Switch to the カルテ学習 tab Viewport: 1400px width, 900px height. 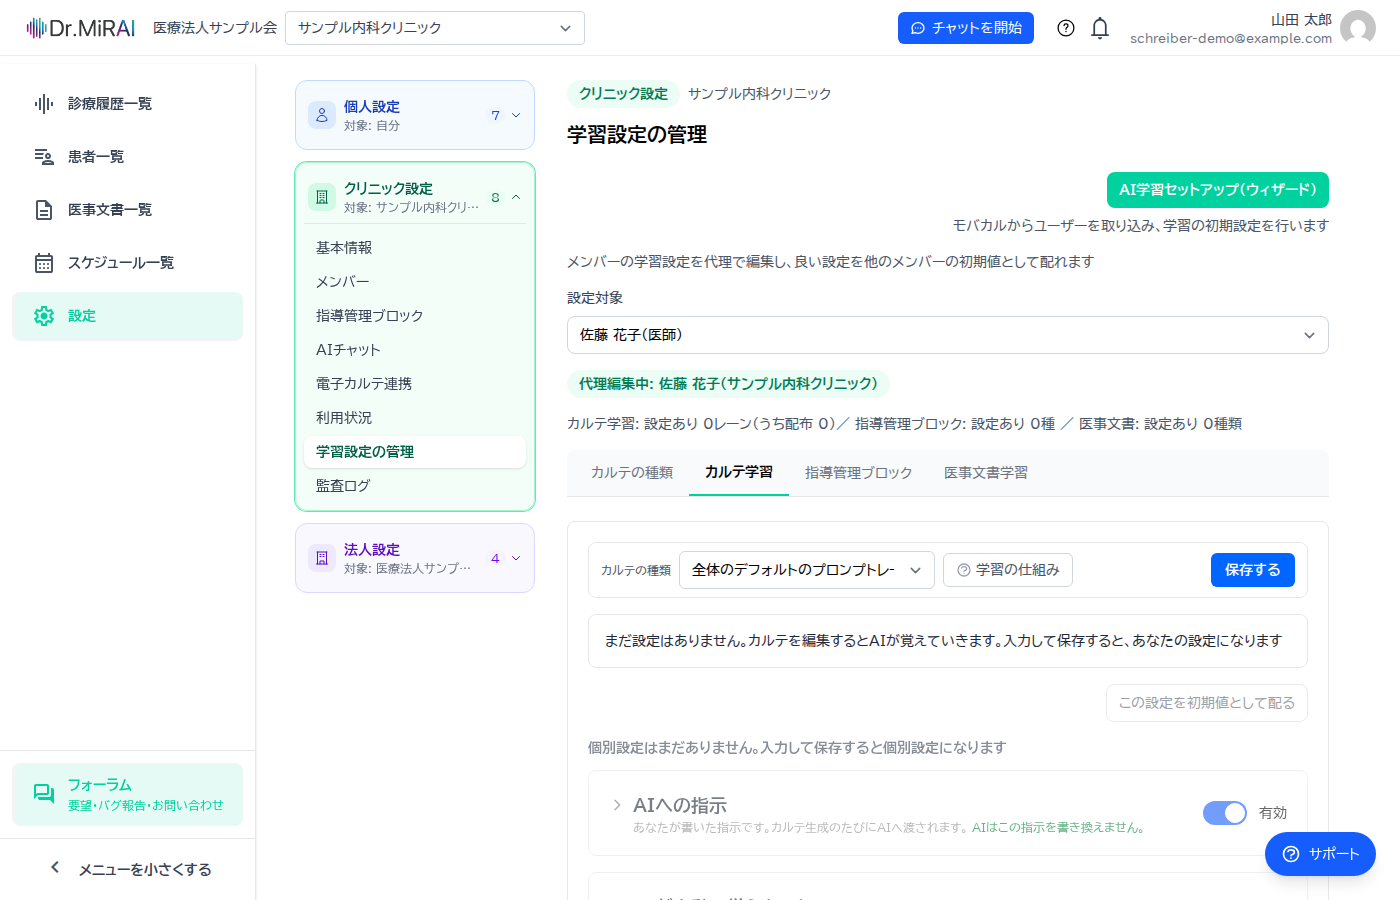739,473
